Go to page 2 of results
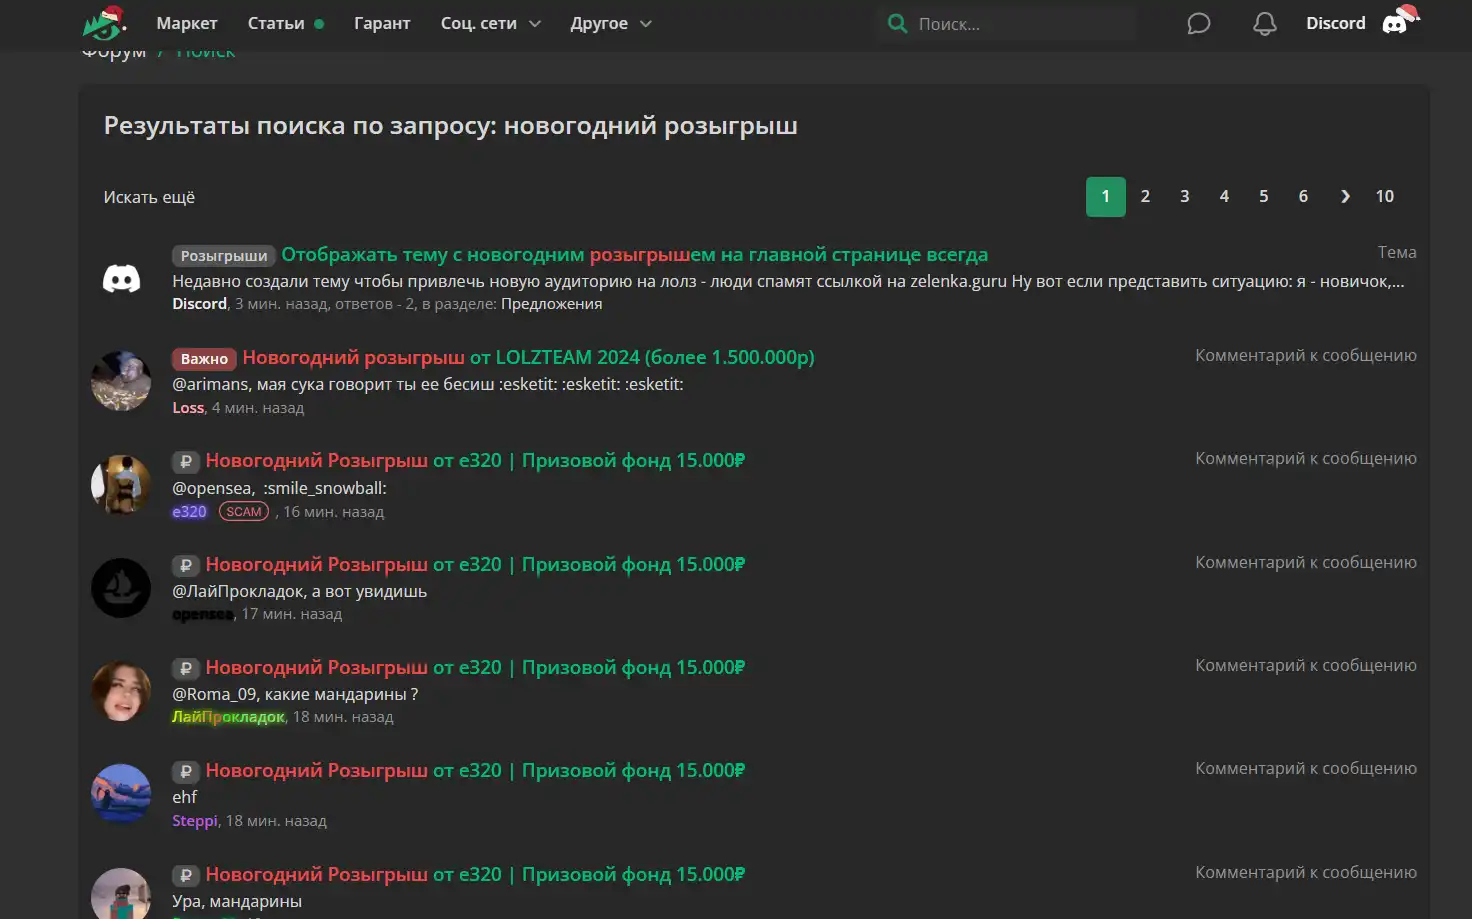The image size is (1472, 919). 1145,196
